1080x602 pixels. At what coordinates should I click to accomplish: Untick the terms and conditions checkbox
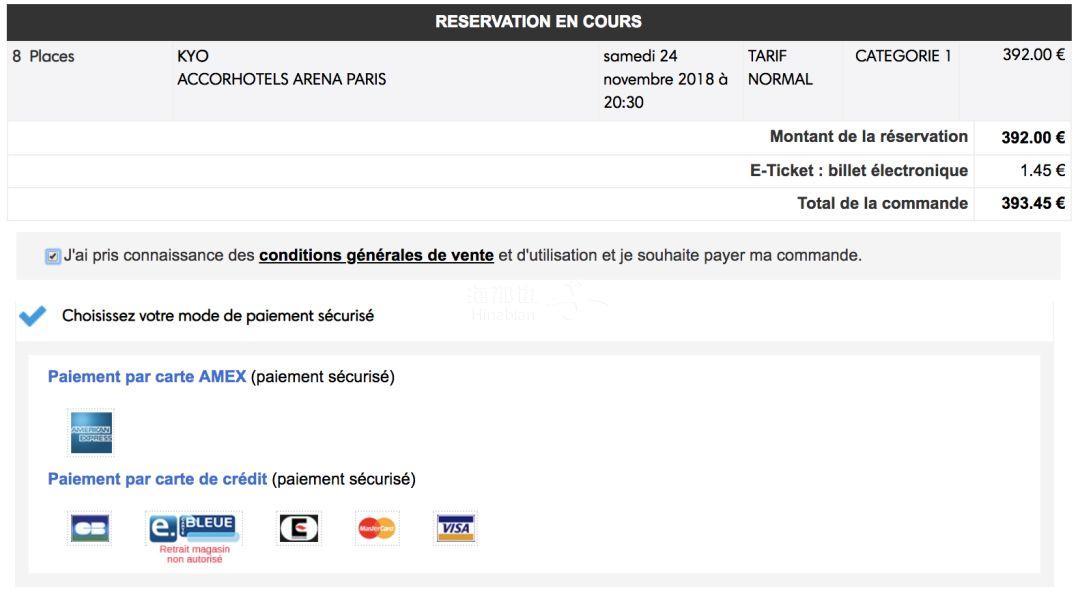(53, 256)
